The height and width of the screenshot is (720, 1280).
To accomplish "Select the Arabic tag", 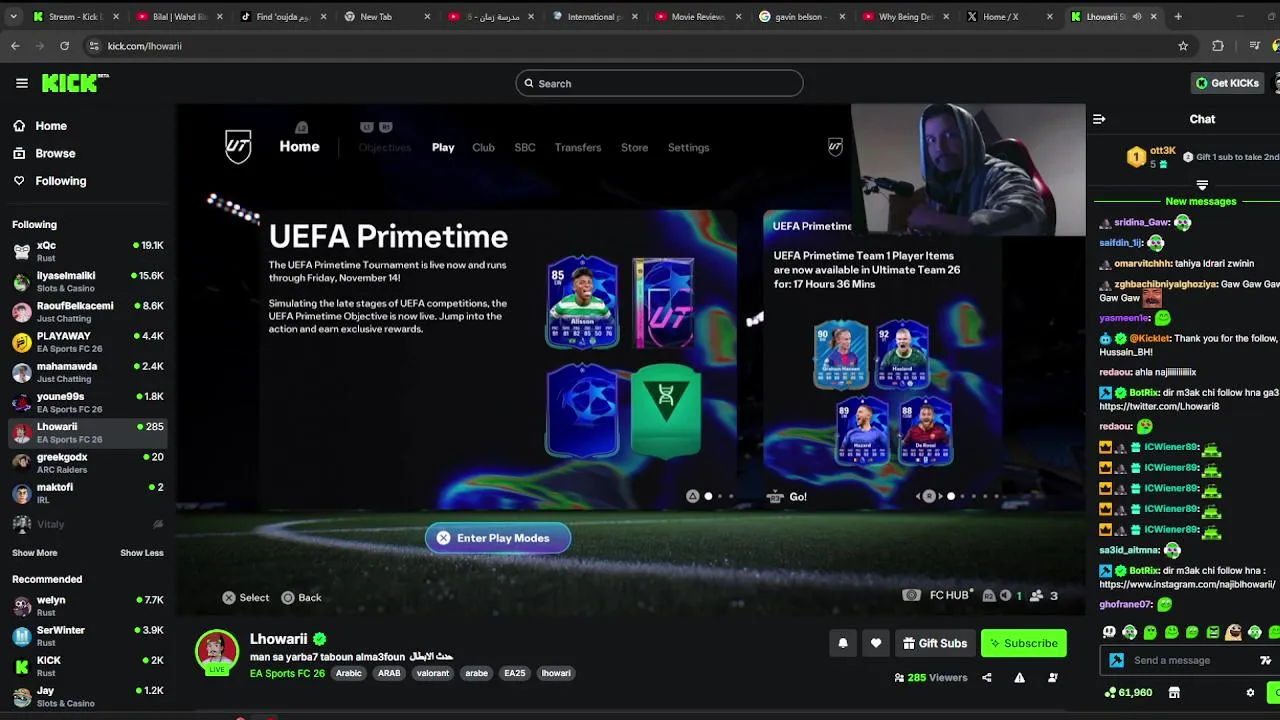I will [x=349, y=673].
